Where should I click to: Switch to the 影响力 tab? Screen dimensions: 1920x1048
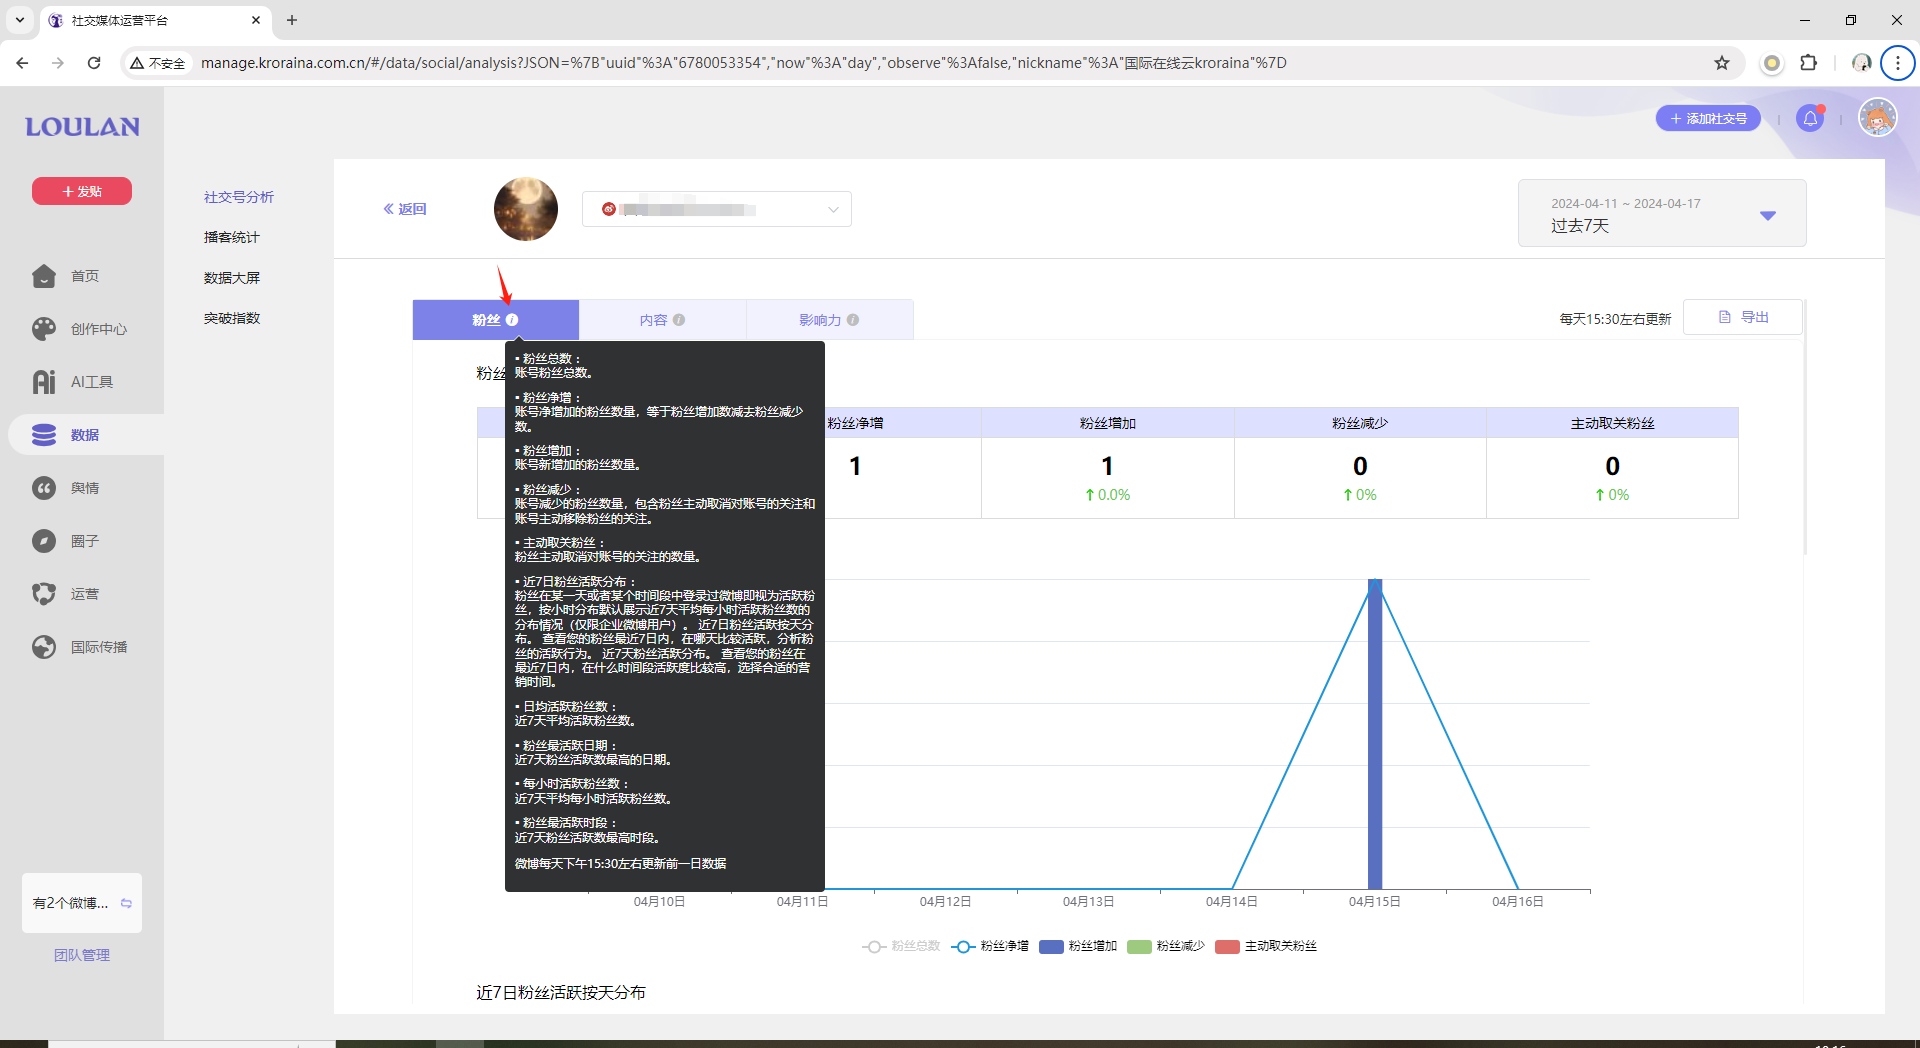830,320
